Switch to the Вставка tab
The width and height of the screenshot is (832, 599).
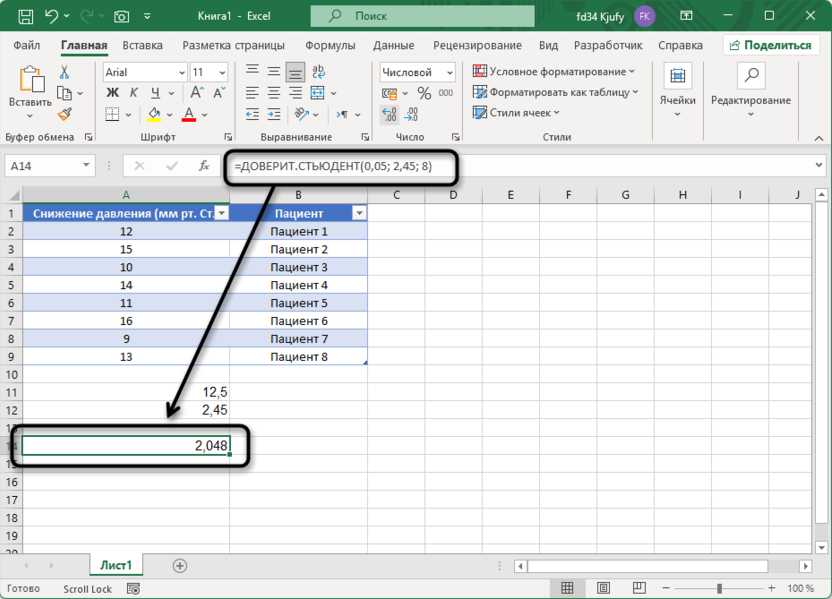pos(142,46)
